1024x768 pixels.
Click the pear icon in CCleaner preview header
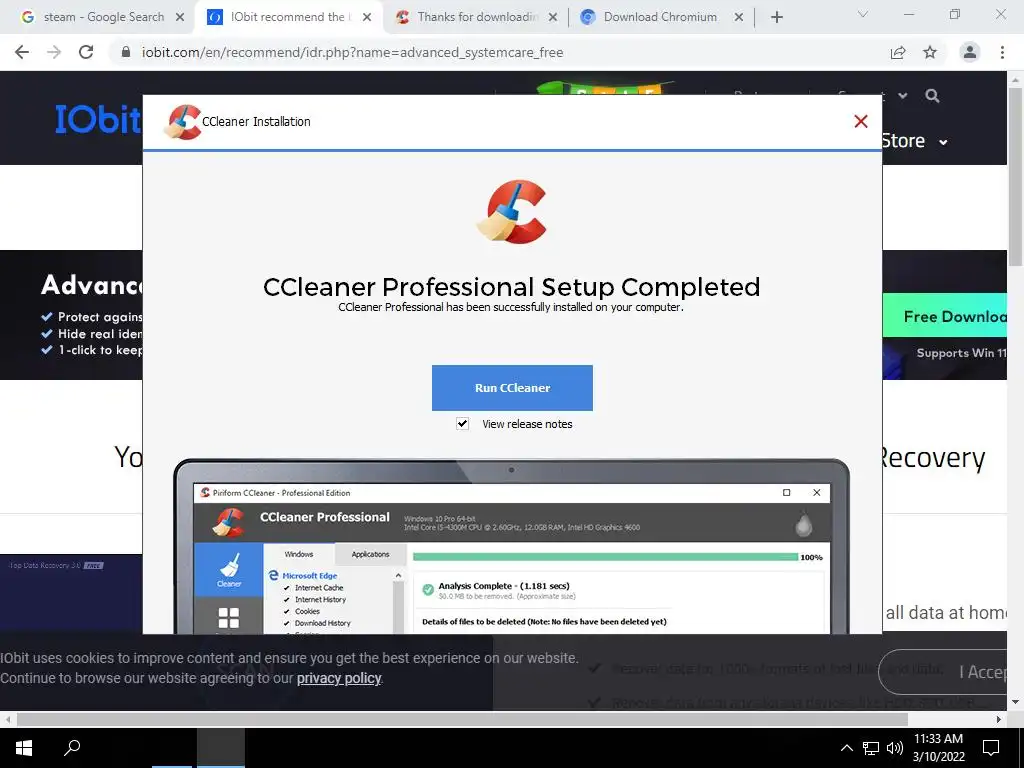point(804,524)
